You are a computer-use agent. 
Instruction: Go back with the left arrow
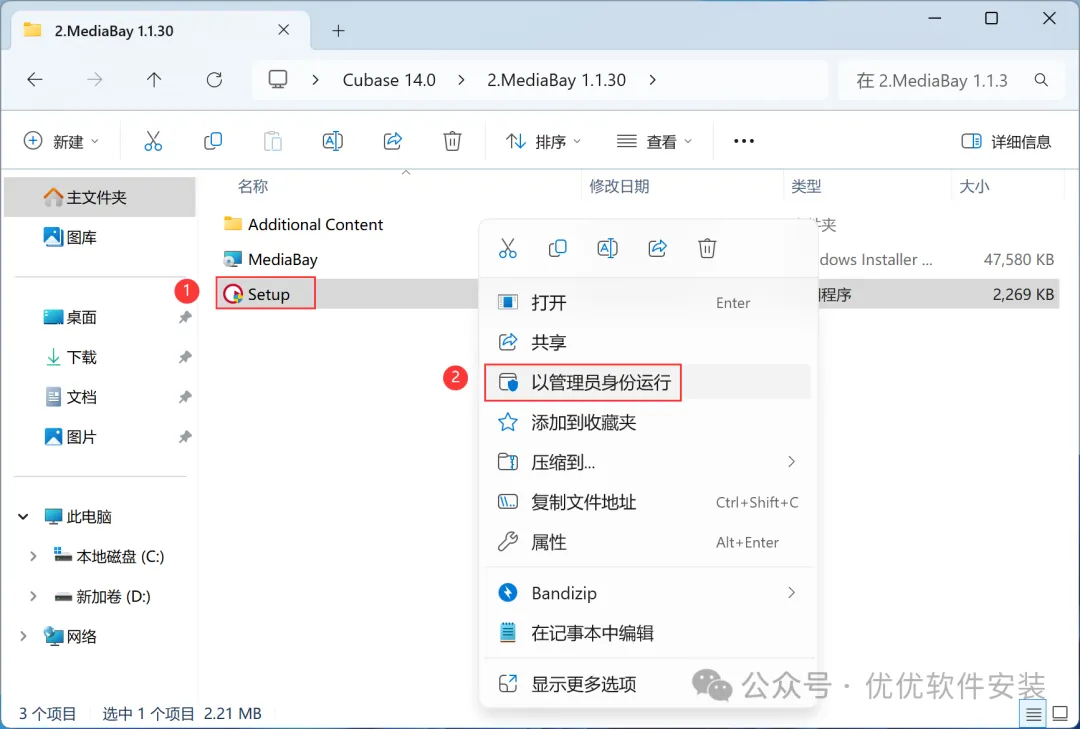pyautogui.click(x=34, y=80)
